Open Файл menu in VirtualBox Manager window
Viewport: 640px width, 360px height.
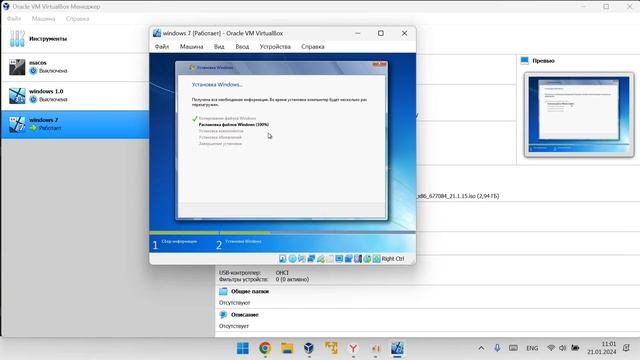[x=14, y=19]
